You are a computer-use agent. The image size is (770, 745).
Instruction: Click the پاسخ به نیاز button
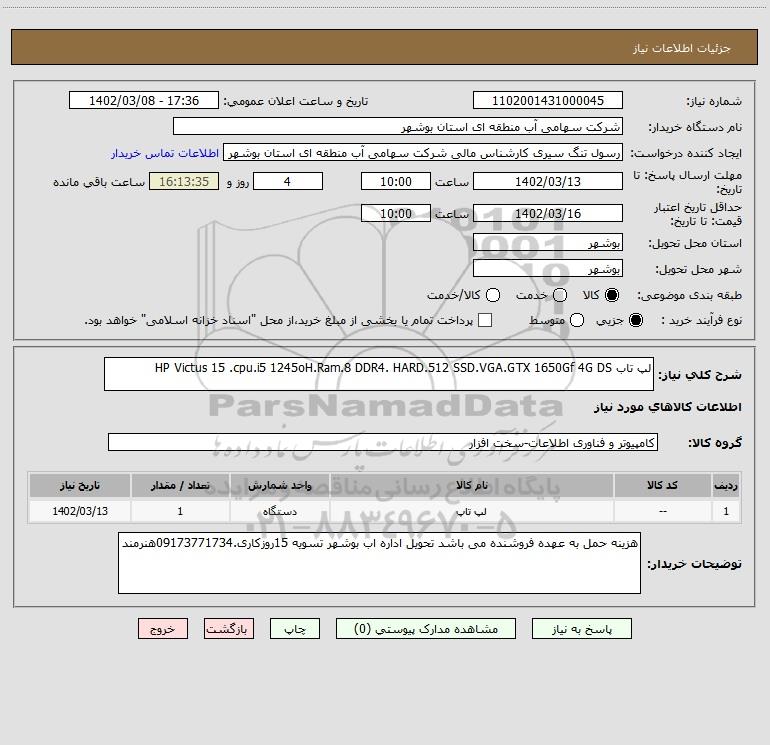click(582, 629)
